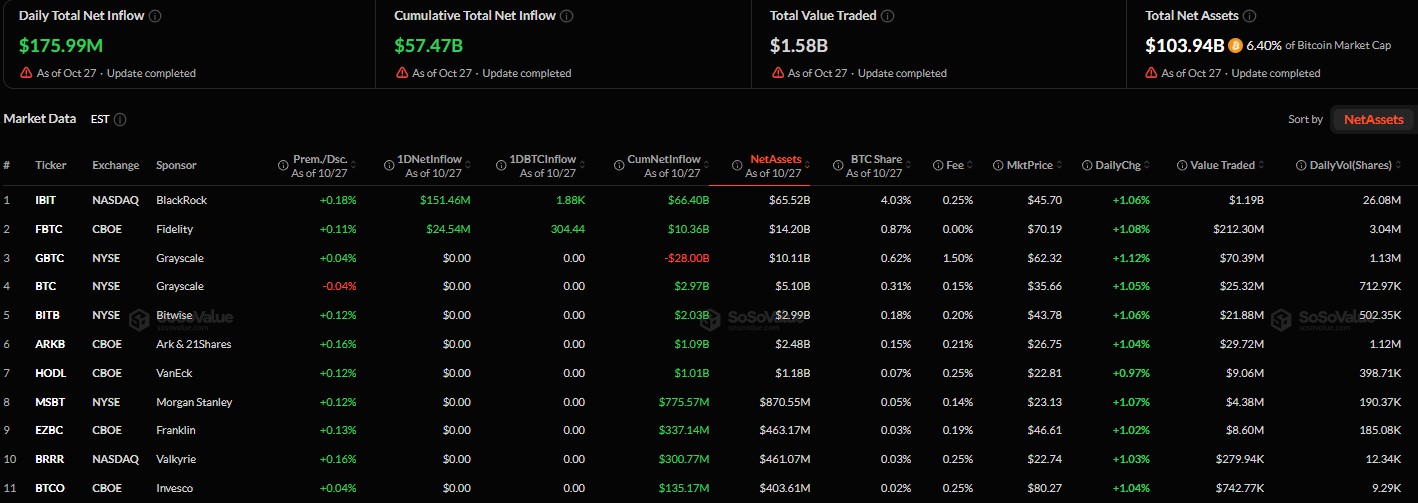Click info icon on Value Traded column
Screen dimensions: 1418x503
click(1183, 165)
